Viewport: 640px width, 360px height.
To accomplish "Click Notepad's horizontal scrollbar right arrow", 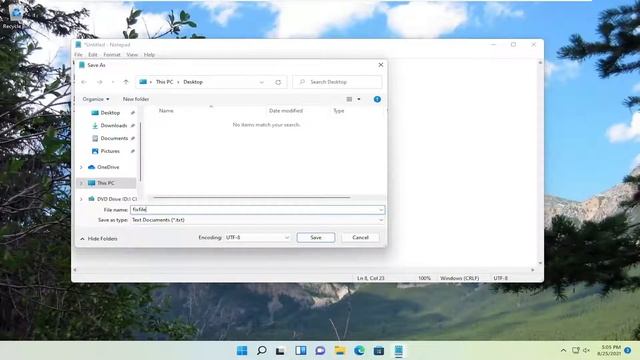I will pos(533,270).
